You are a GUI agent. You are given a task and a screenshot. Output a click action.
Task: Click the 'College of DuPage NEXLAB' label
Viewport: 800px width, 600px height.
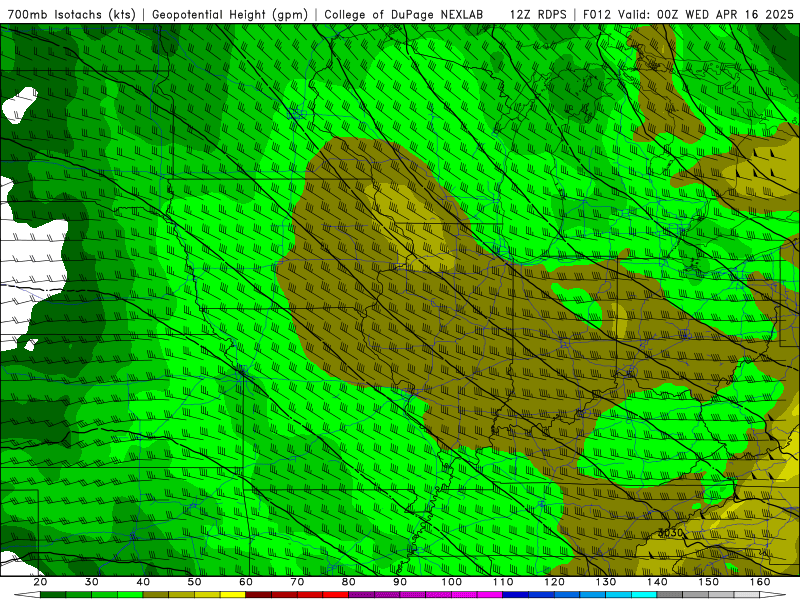[x=403, y=14]
